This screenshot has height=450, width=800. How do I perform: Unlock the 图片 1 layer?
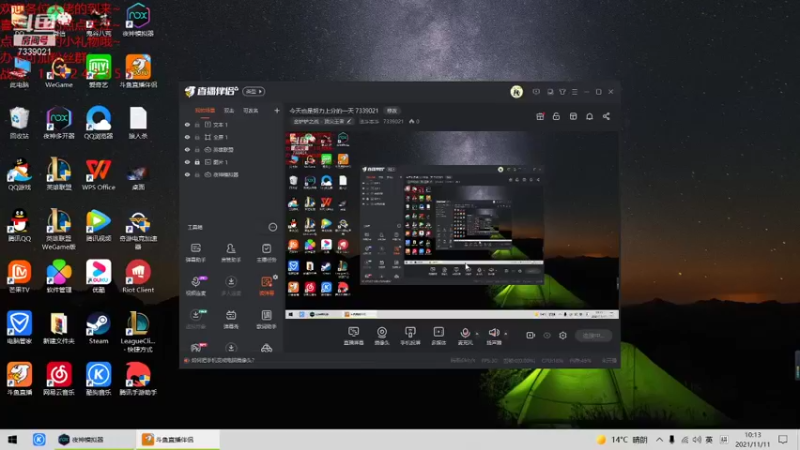[197, 162]
